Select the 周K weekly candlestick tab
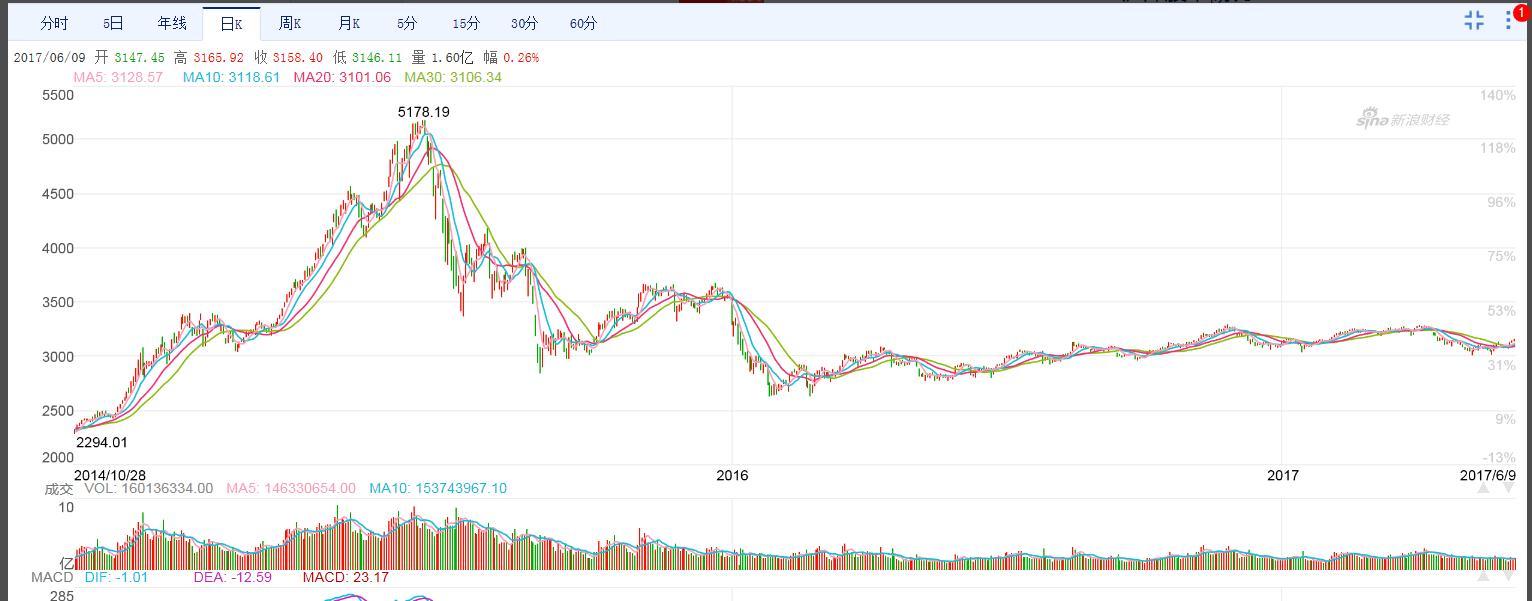 coord(290,23)
